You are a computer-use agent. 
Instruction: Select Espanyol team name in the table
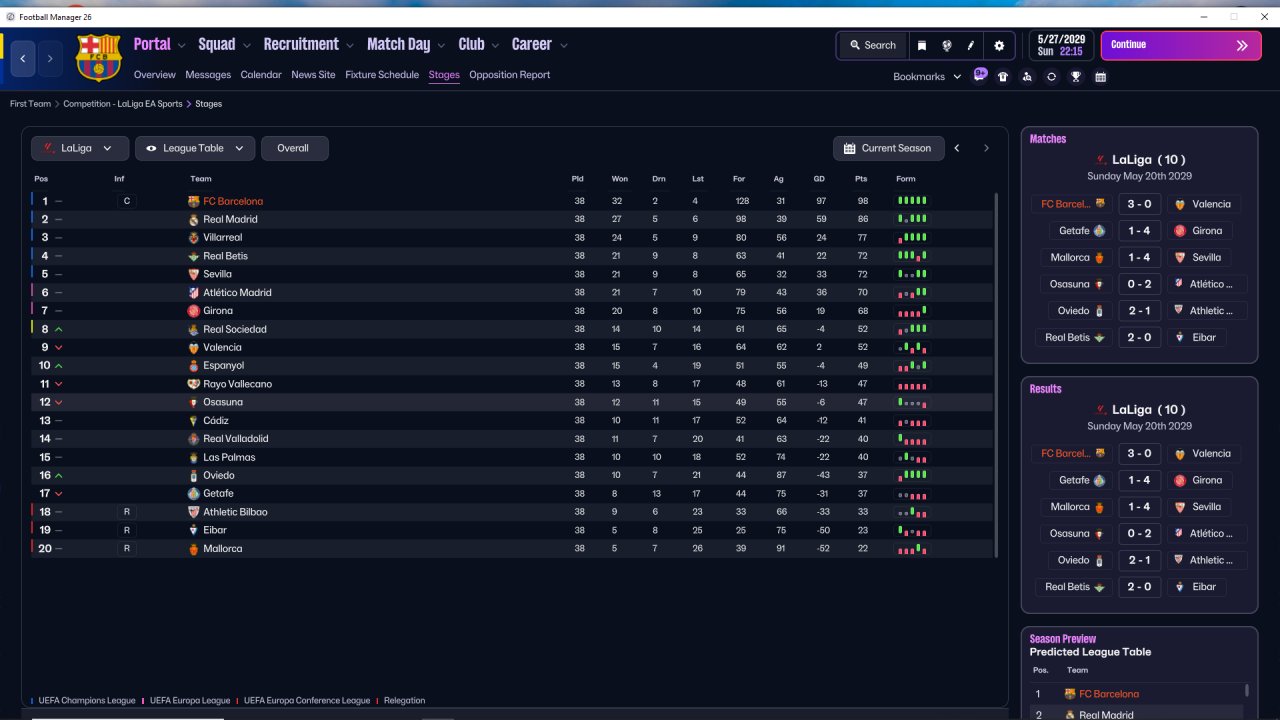coord(224,366)
